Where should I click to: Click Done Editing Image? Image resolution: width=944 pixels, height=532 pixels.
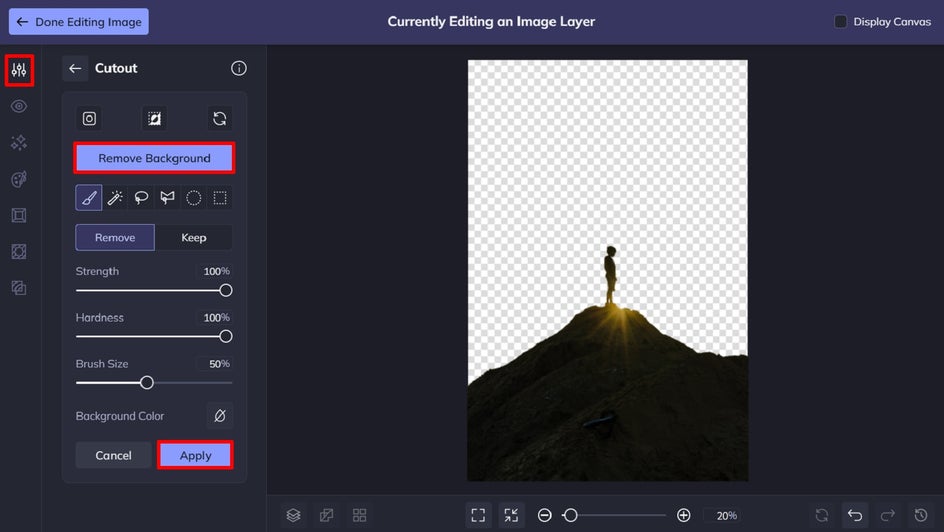[x=79, y=22]
